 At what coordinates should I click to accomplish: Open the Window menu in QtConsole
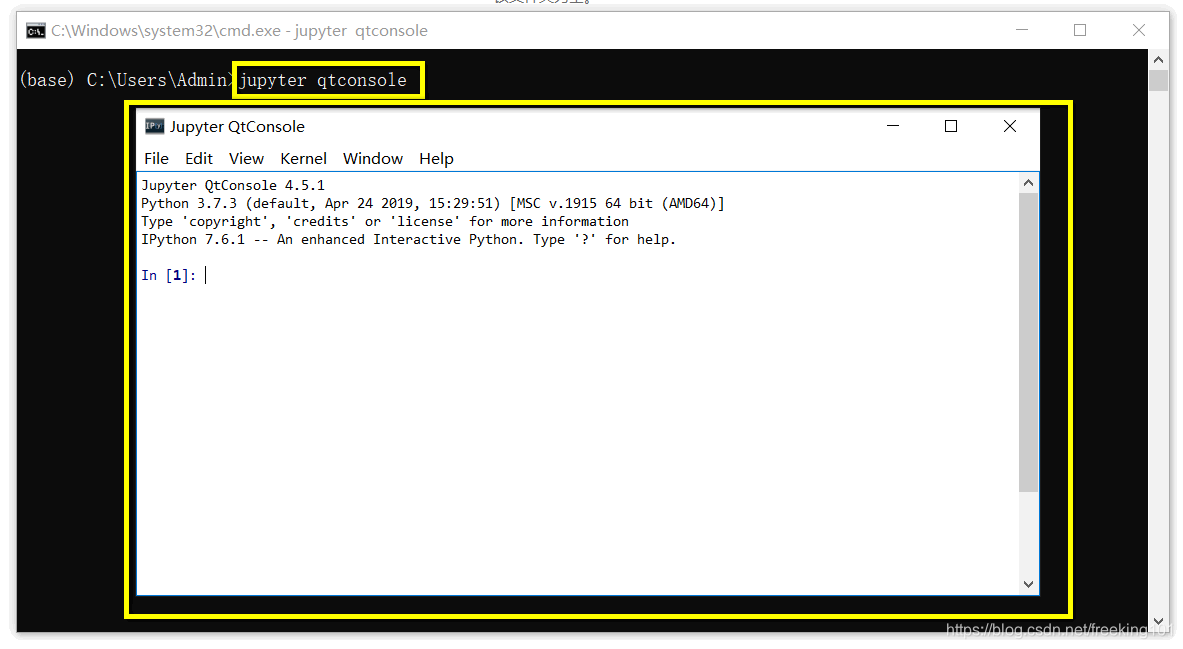coord(373,158)
